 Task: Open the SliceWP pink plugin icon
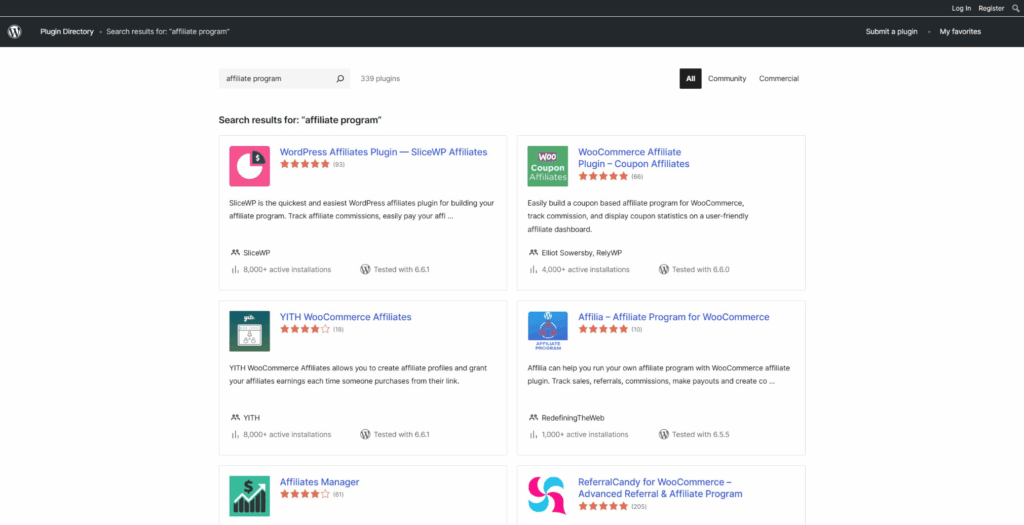point(249,166)
